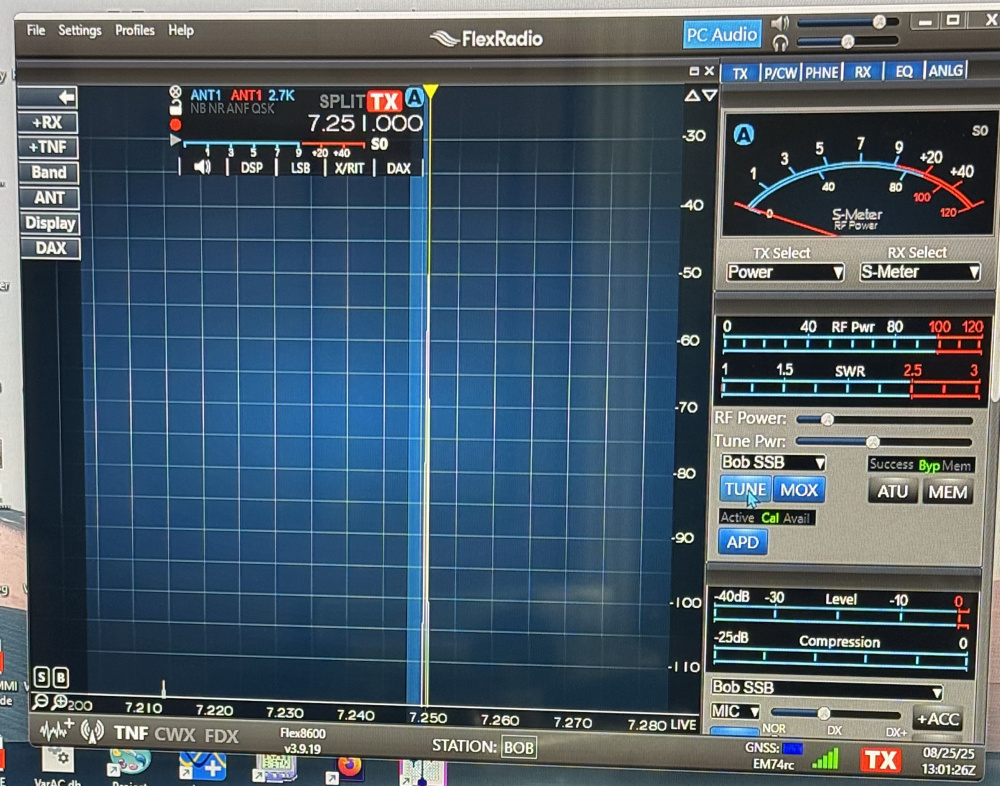
Task: Switch to the P/CW panel tab
Action: click(x=781, y=73)
